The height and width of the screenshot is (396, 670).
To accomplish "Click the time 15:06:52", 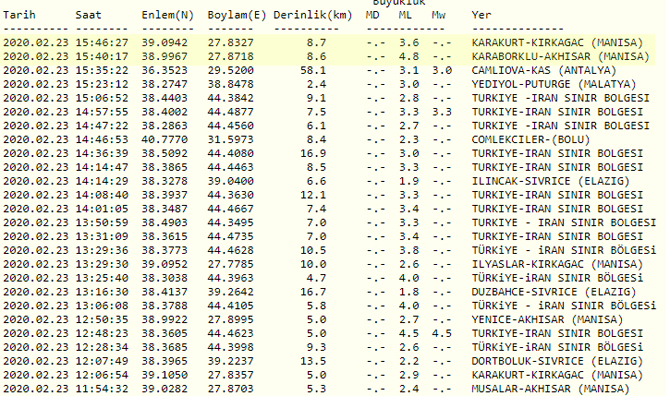I will pyautogui.click(x=102, y=98).
